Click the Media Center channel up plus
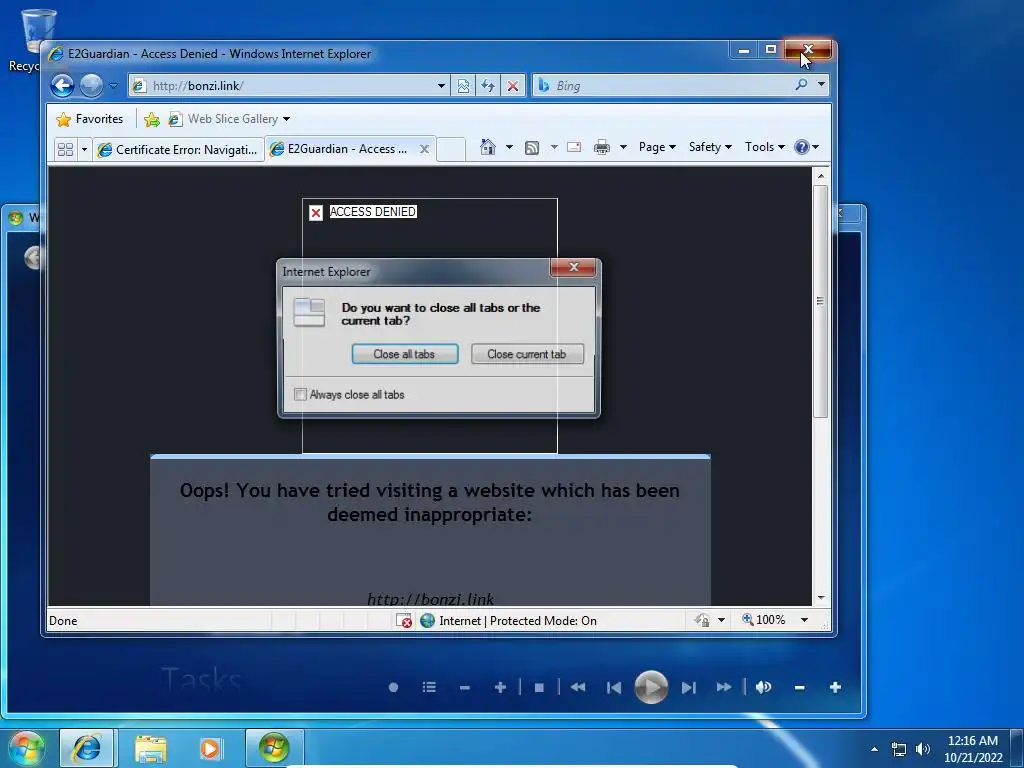The width and height of the screenshot is (1024, 768). pyautogui.click(x=500, y=687)
